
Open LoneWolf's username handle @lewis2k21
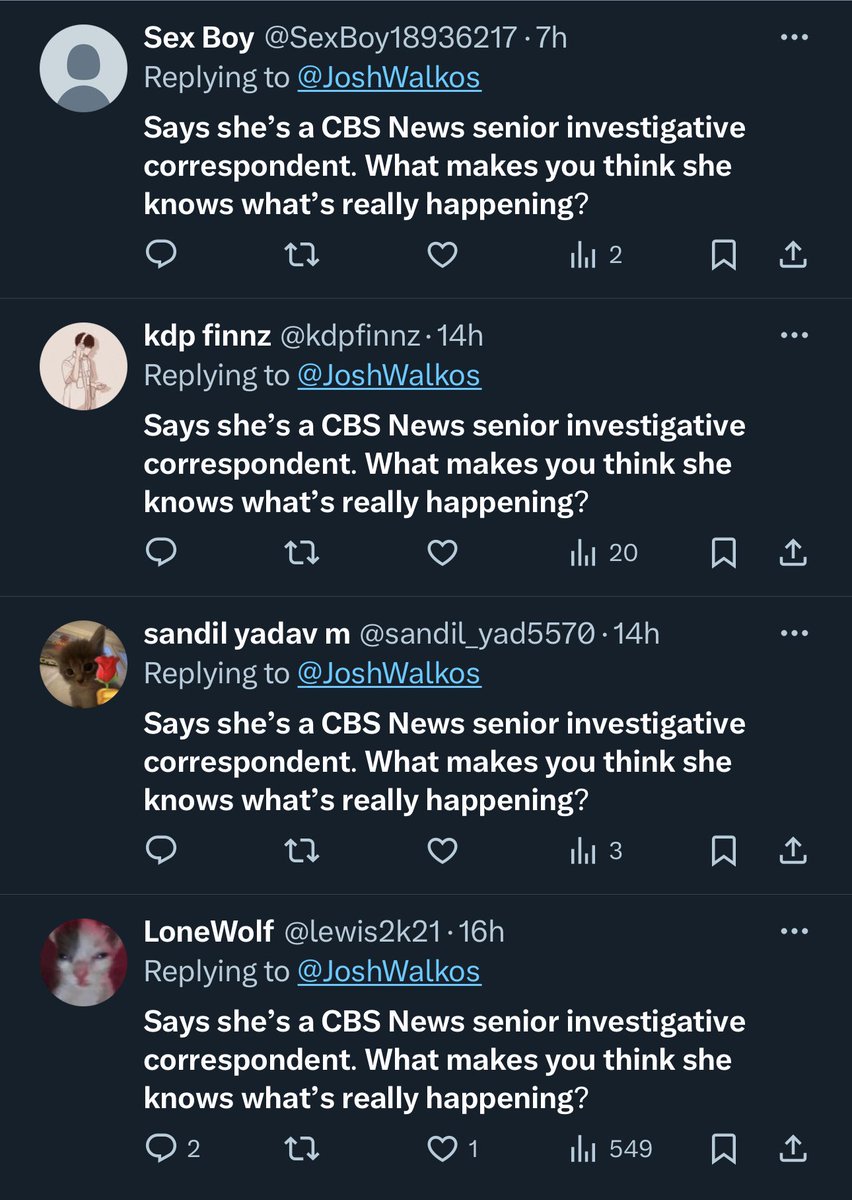363,932
